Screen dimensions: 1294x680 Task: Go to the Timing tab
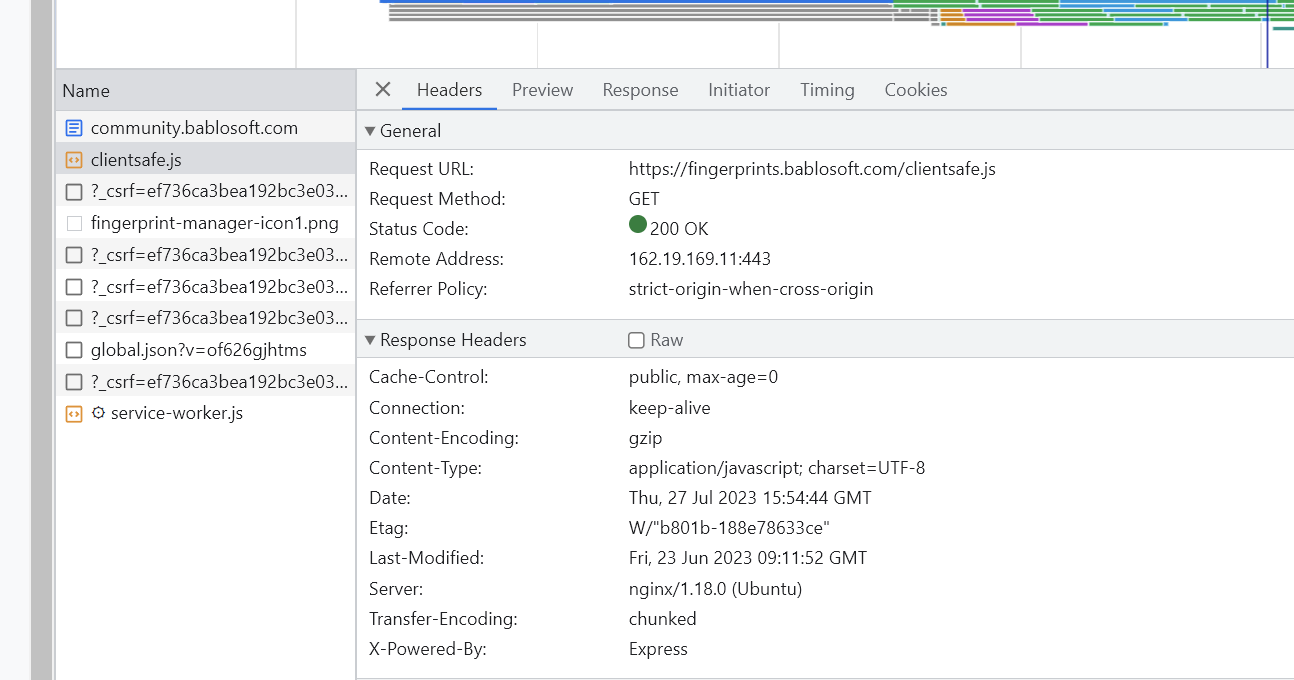tap(827, 90)
